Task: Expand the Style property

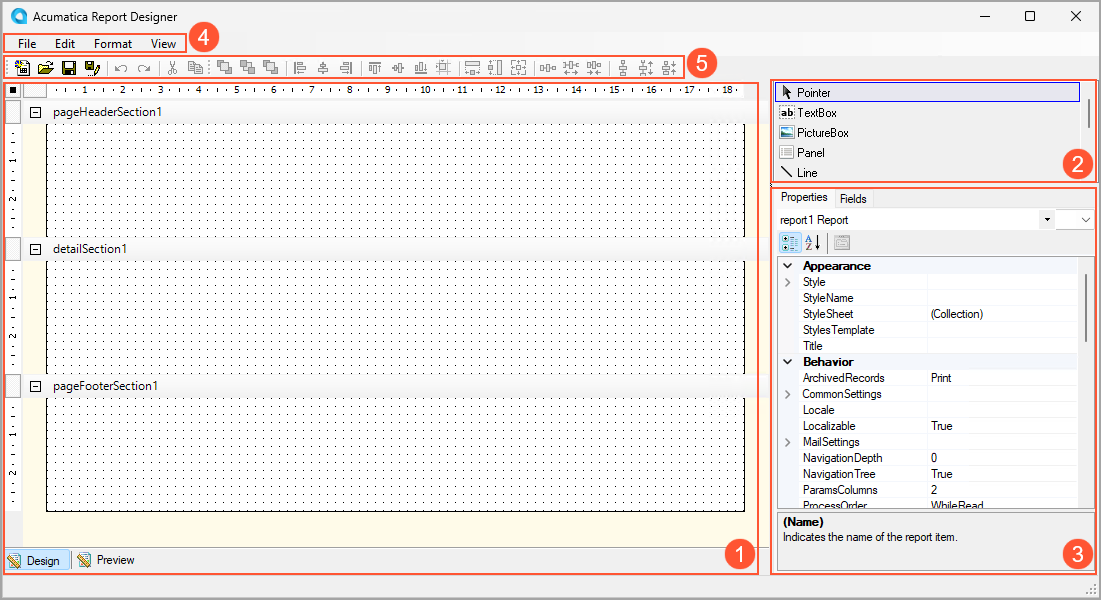Action: [788, 282]
